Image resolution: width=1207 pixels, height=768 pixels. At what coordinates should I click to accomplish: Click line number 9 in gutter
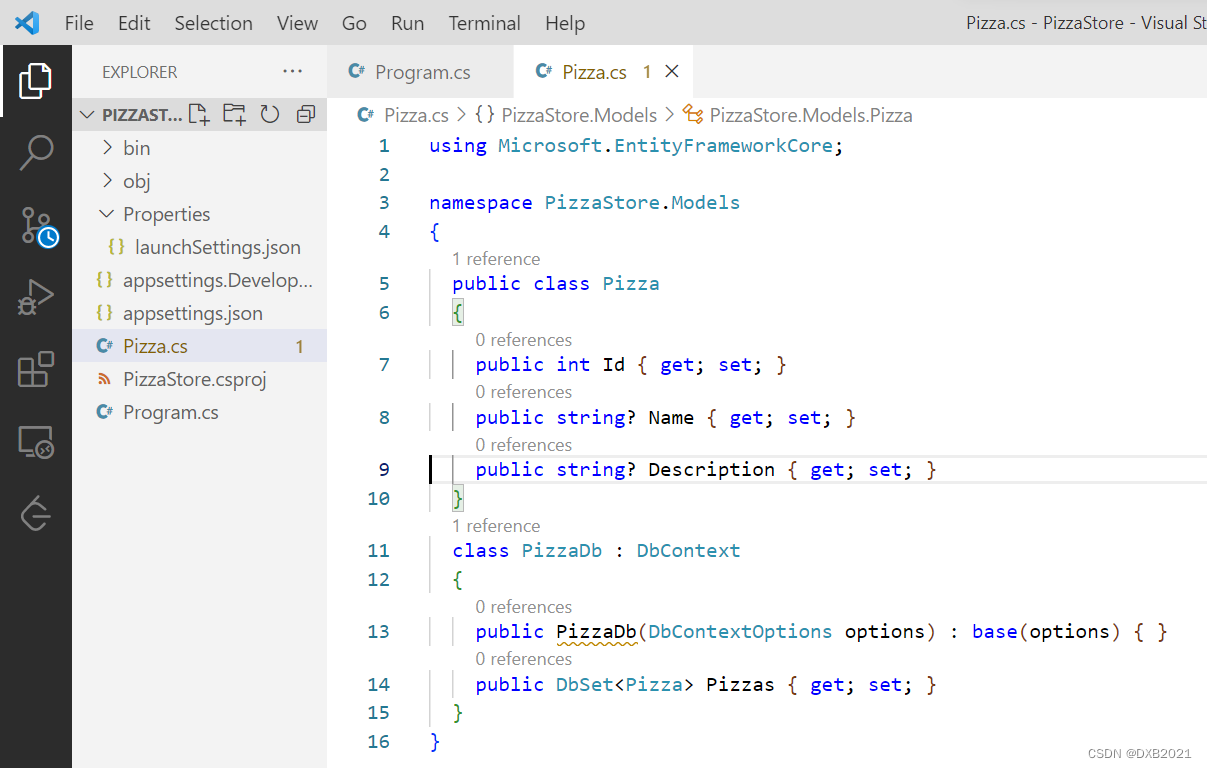(384, 470)
